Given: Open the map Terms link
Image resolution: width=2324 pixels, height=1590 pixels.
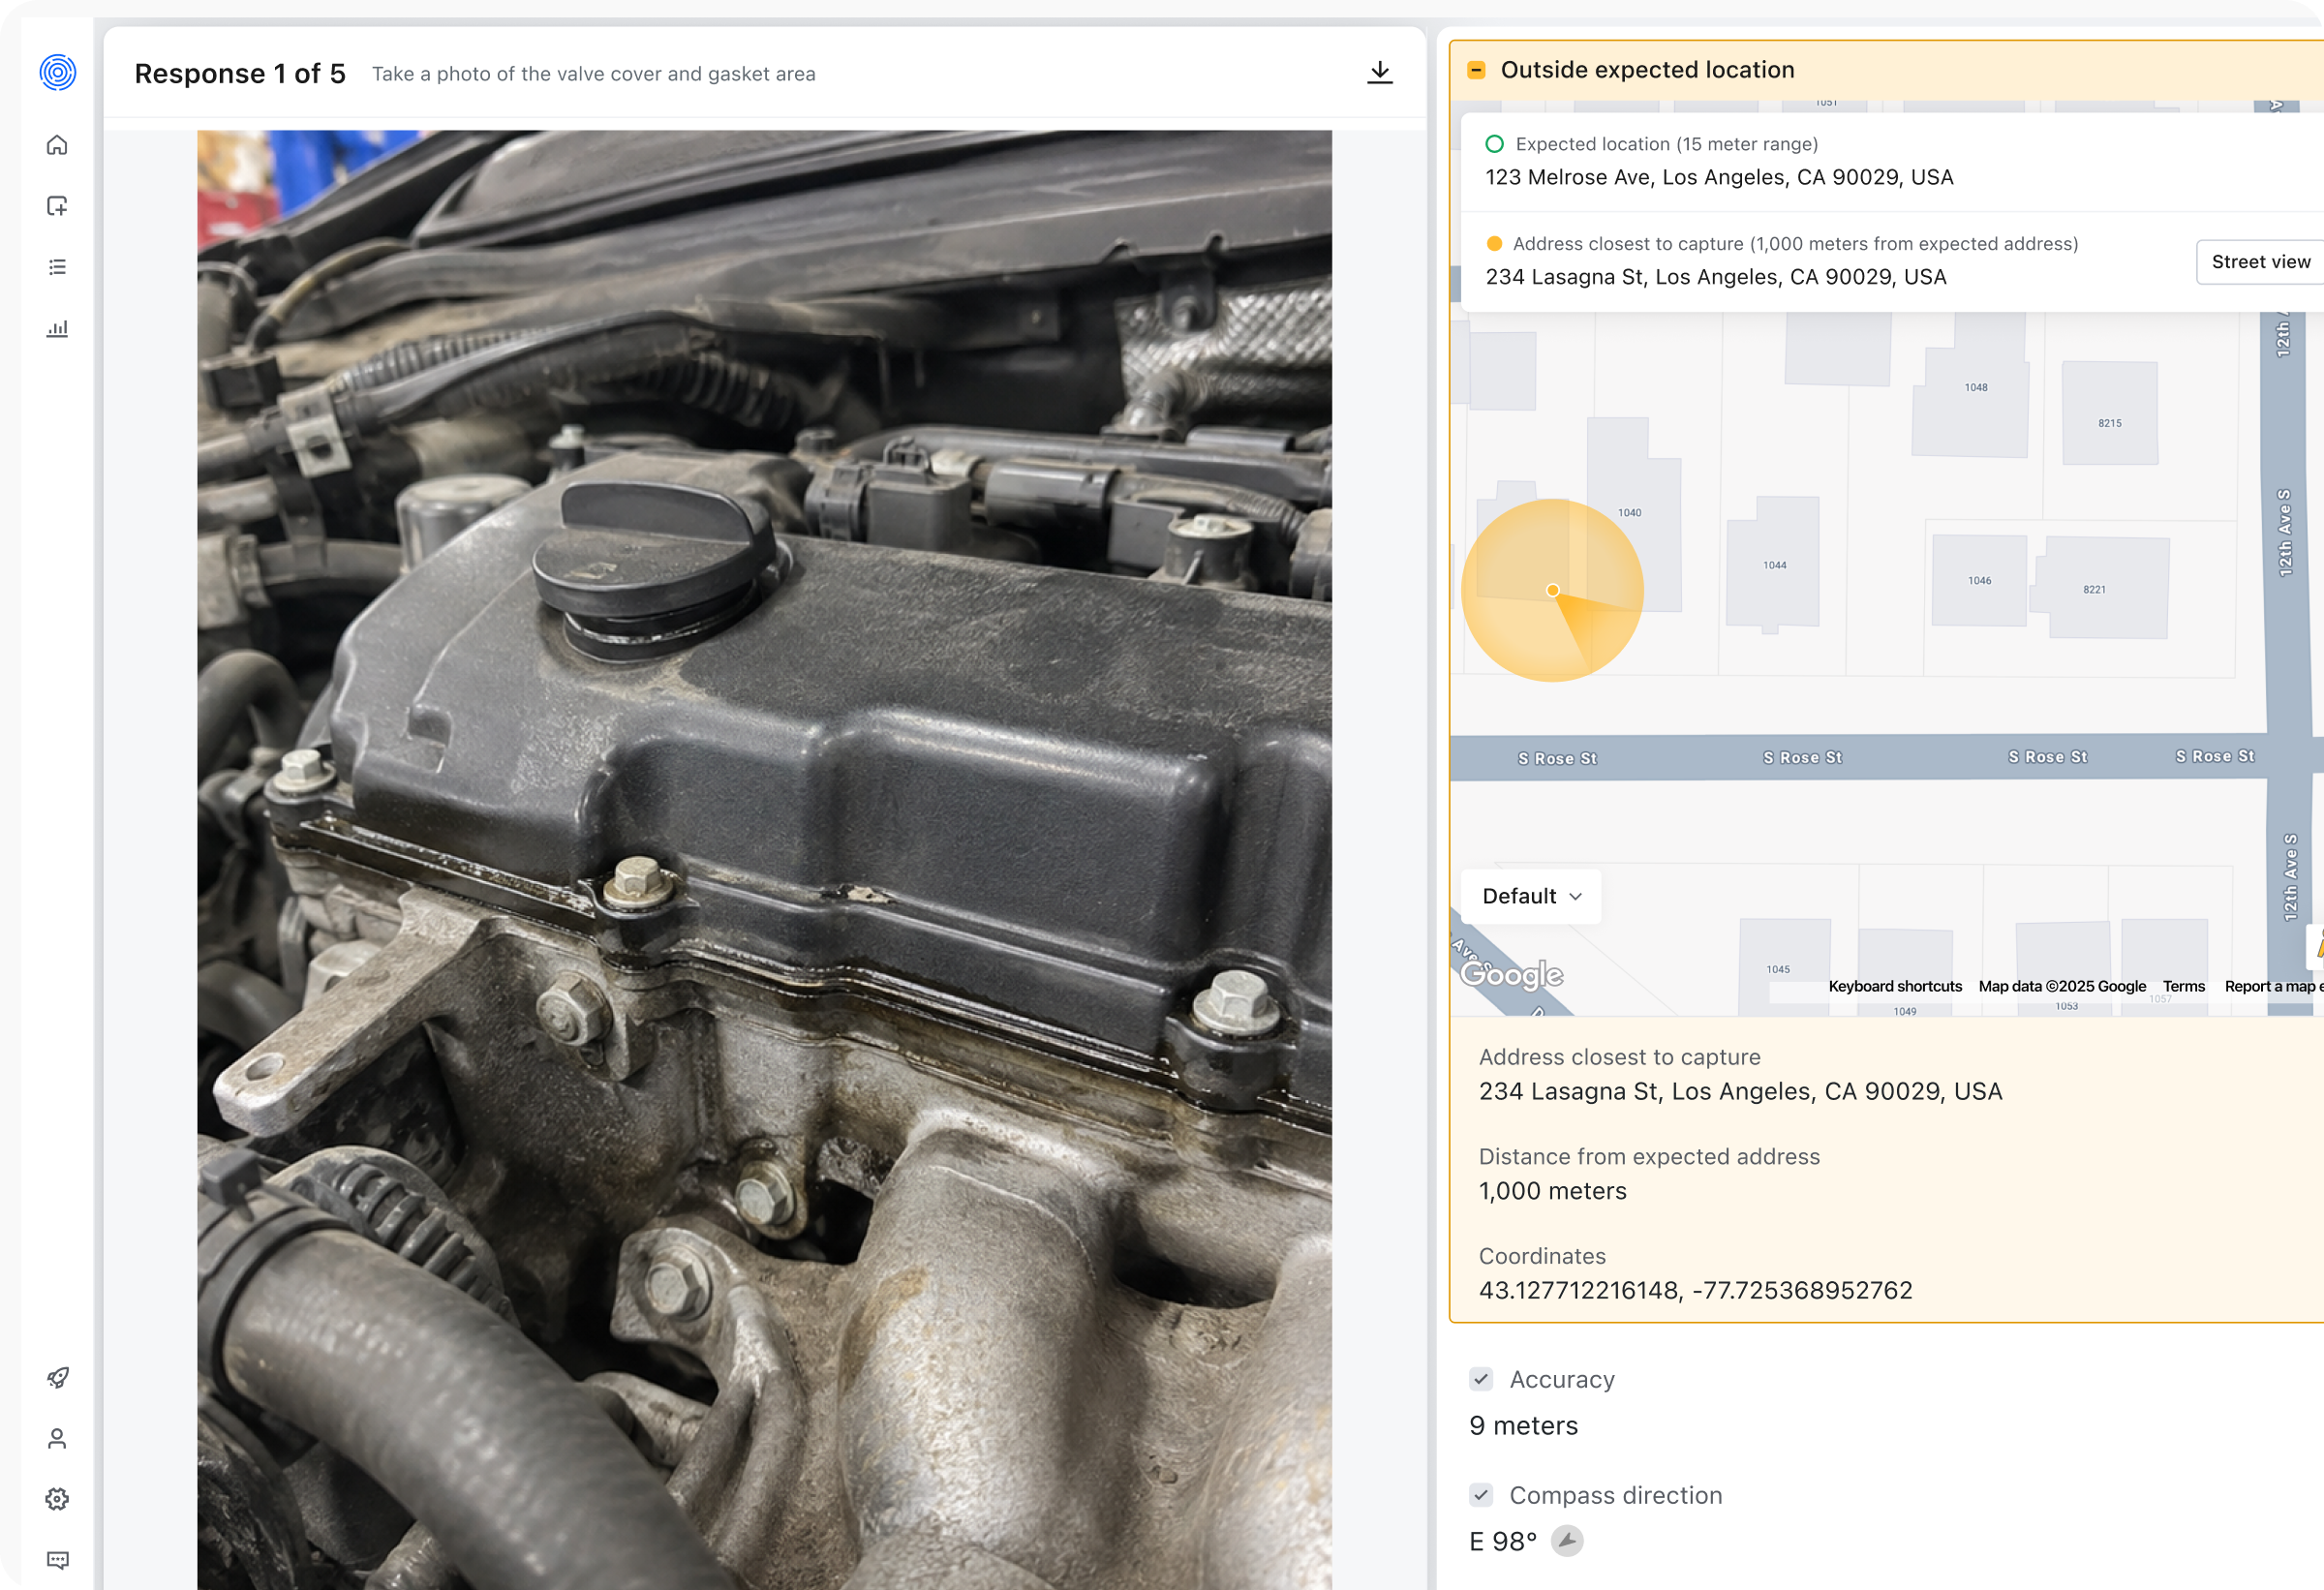Looking at the screenshot, I should [2184, 986].
